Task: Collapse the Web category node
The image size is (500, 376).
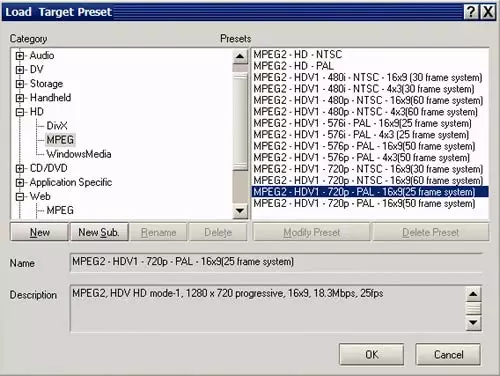Action: (20, 197)
